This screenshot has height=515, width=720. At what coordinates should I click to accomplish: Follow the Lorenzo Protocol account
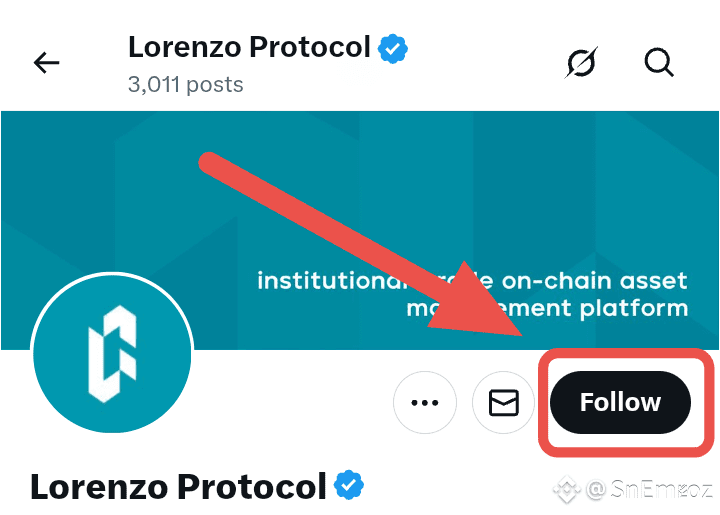tap(620, 403)
